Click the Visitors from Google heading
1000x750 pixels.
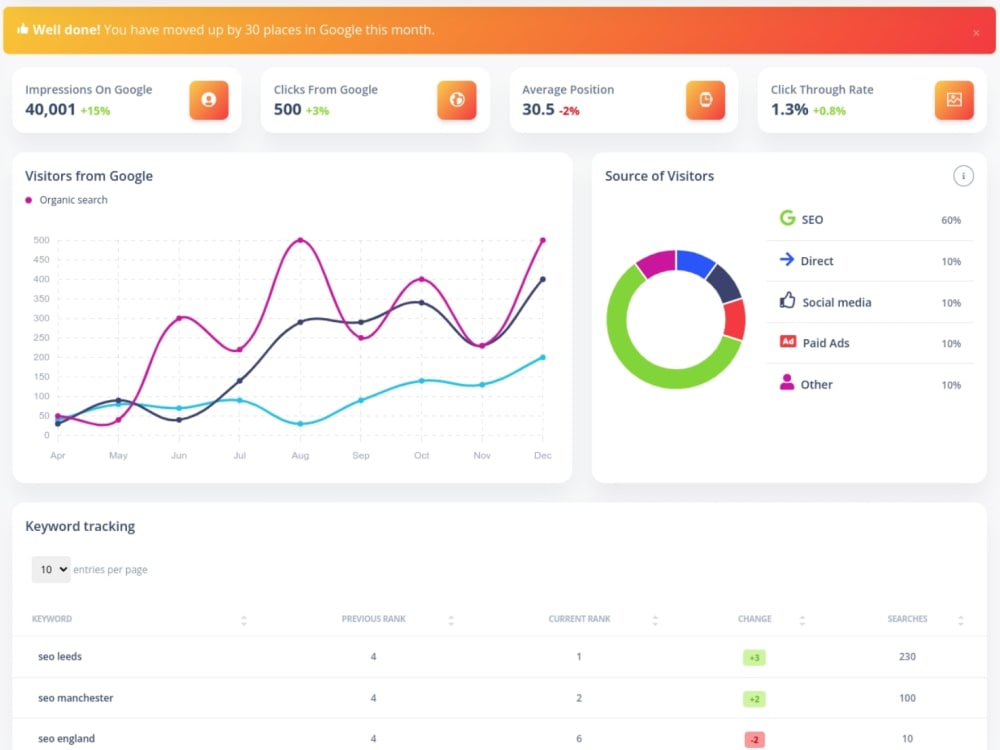(89, 176)
